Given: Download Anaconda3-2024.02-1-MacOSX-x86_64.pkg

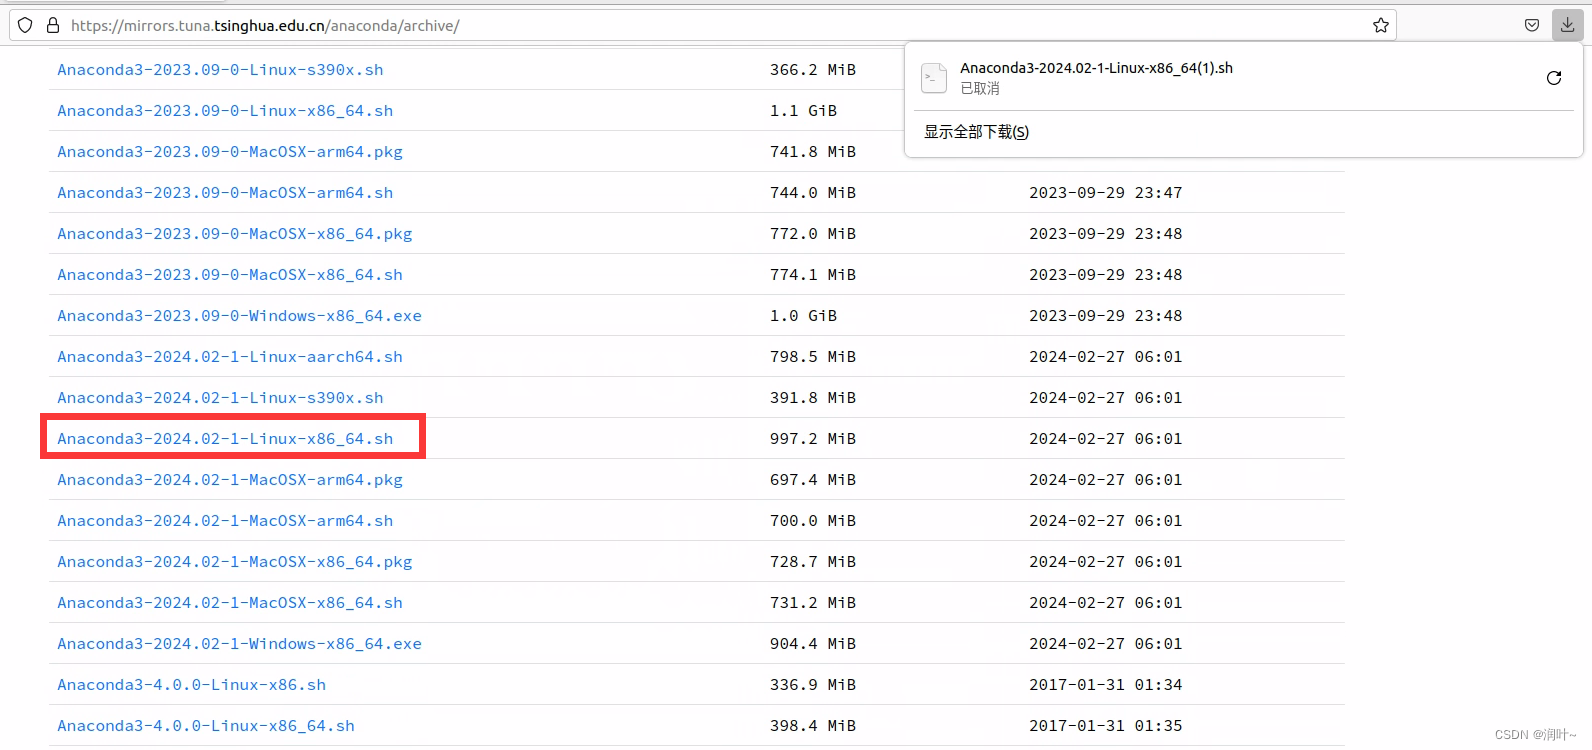Looking at the screenshot, I should point(235,562).
